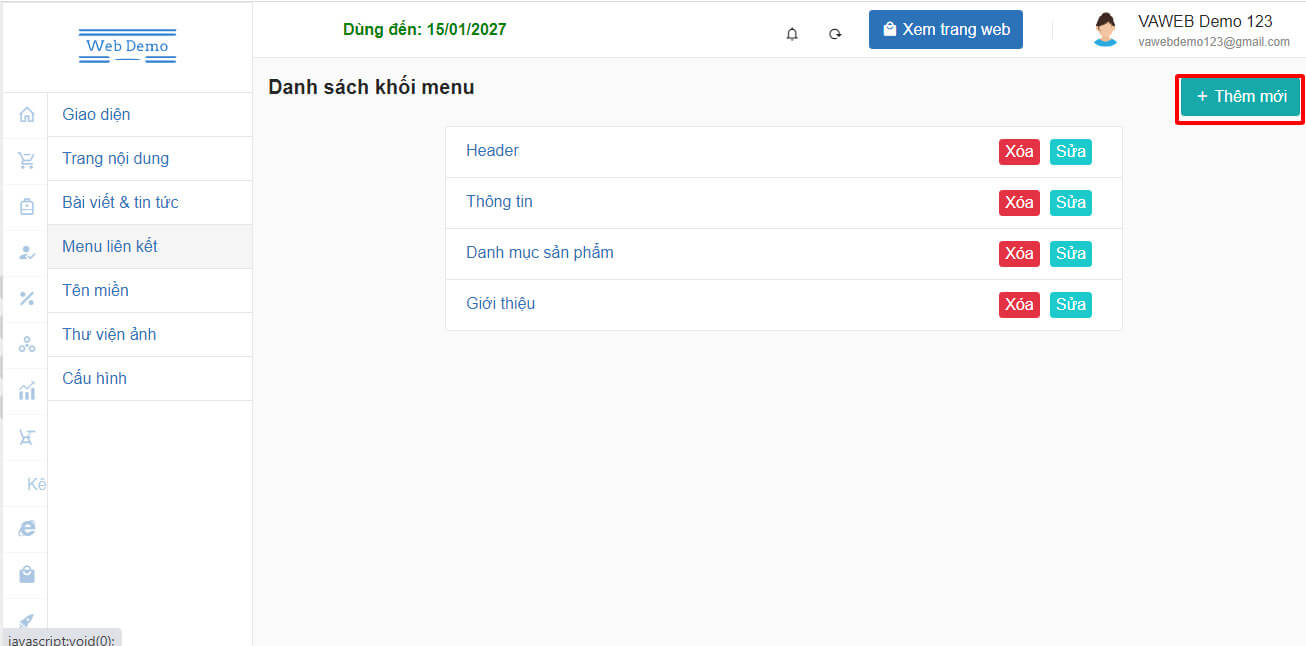Click the refresh icon in the header

click(x=835, y=34)
